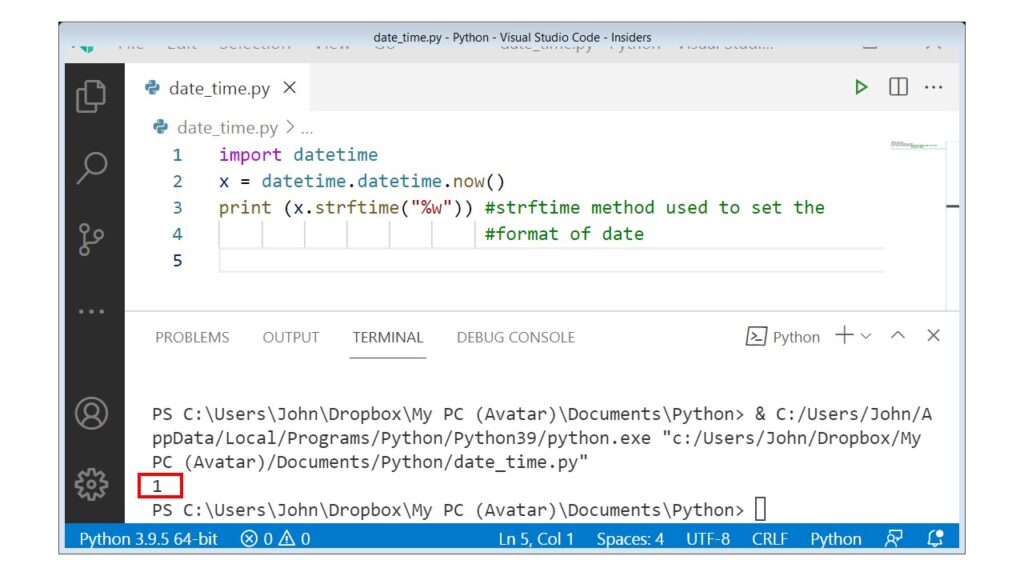
Task: Click the Python terminal shell label
Action: coord(782,337)
